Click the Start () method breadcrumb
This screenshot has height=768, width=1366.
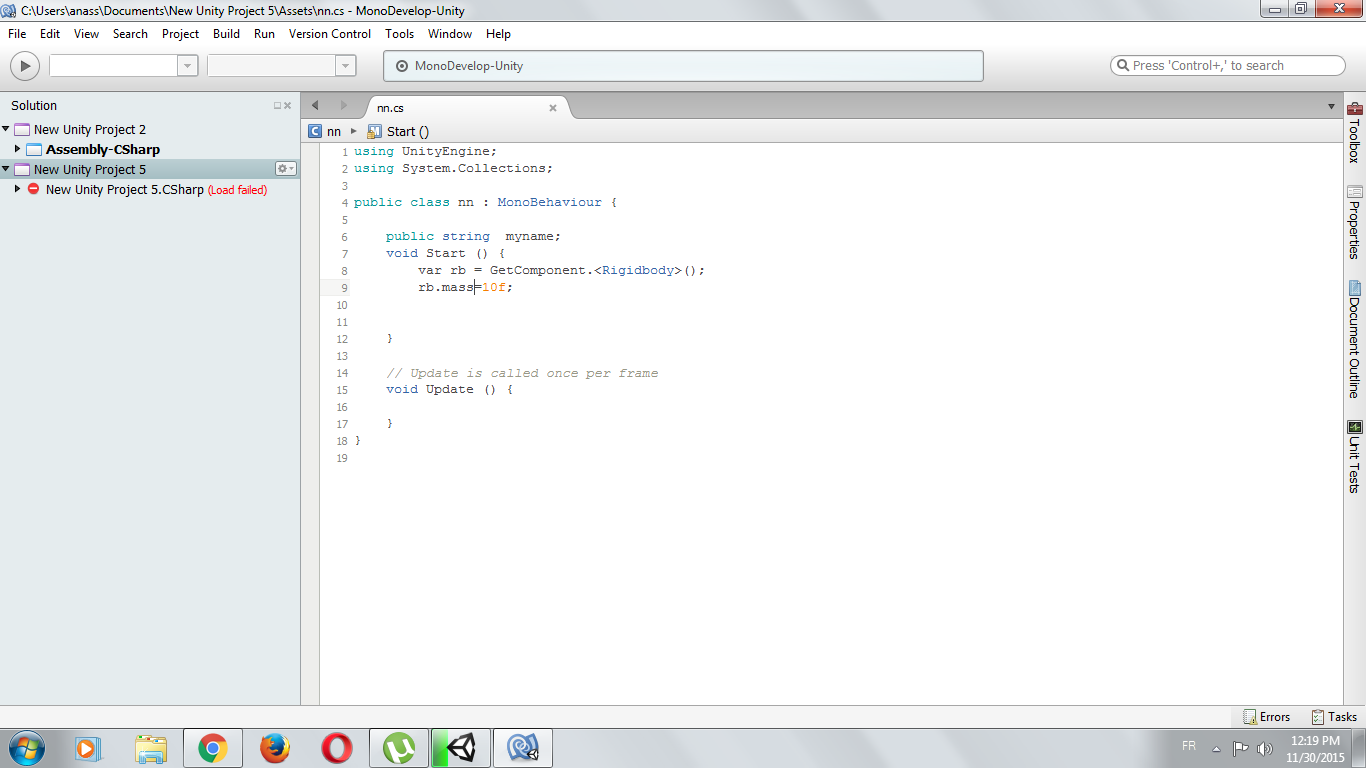pyautogui.click(x=398, y=131)
